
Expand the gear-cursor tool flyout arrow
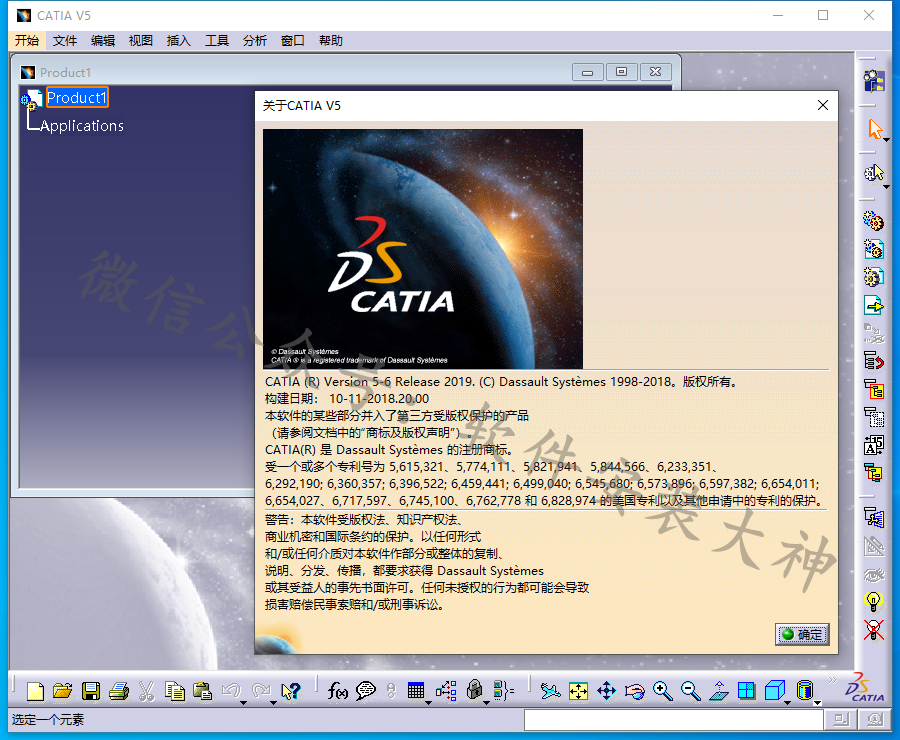point(887,187)
